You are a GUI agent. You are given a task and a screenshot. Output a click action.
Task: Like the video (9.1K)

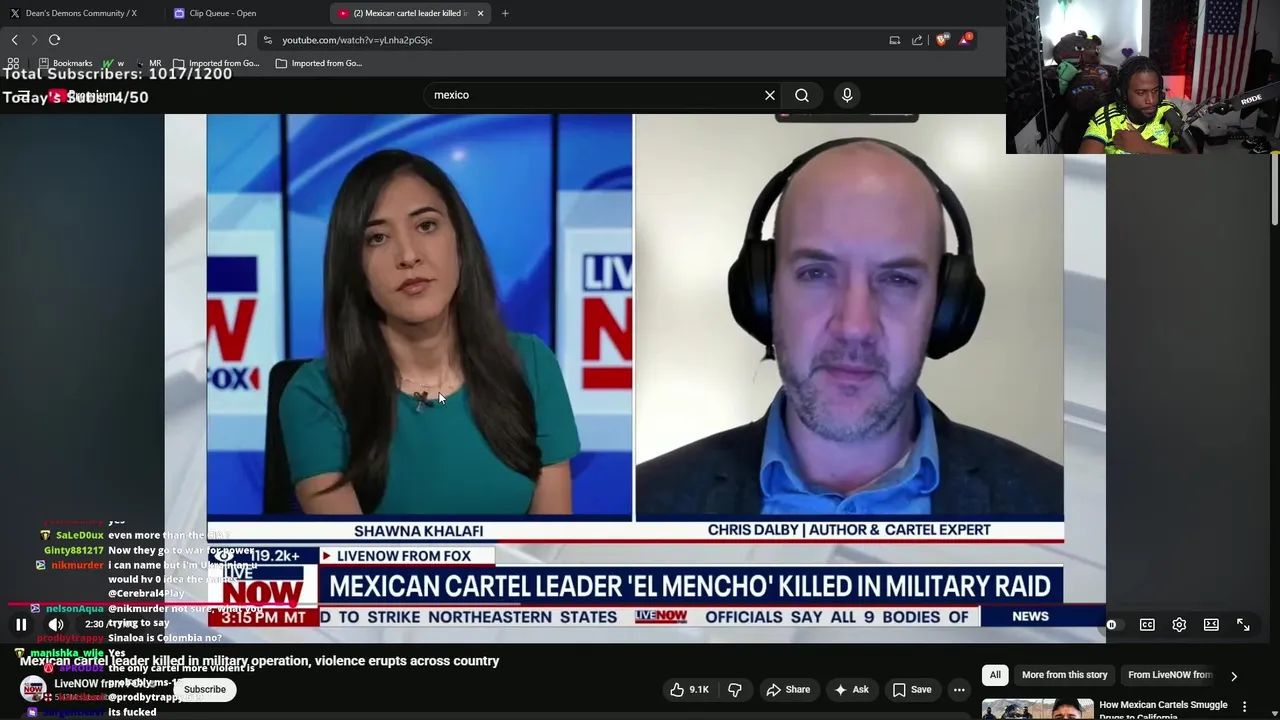coord(689,689)
